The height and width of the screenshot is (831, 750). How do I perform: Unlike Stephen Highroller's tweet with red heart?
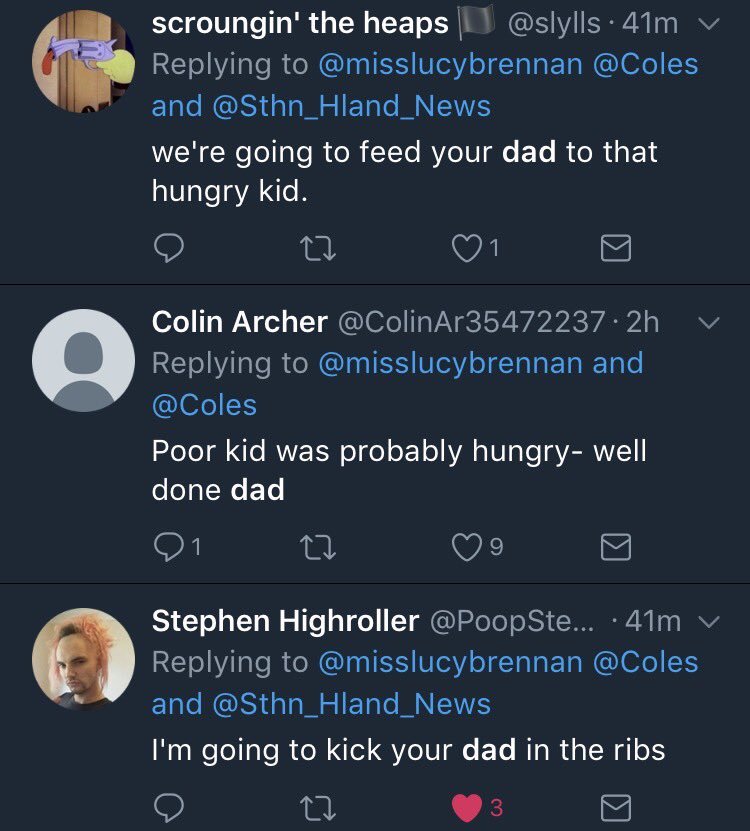(466, 806)
